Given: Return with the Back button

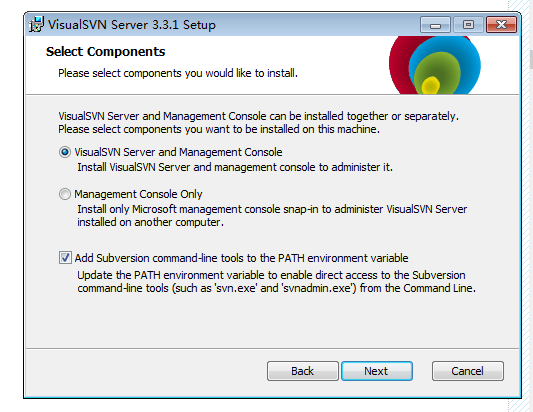Looking at the screenshot, I should pos(303,371).
